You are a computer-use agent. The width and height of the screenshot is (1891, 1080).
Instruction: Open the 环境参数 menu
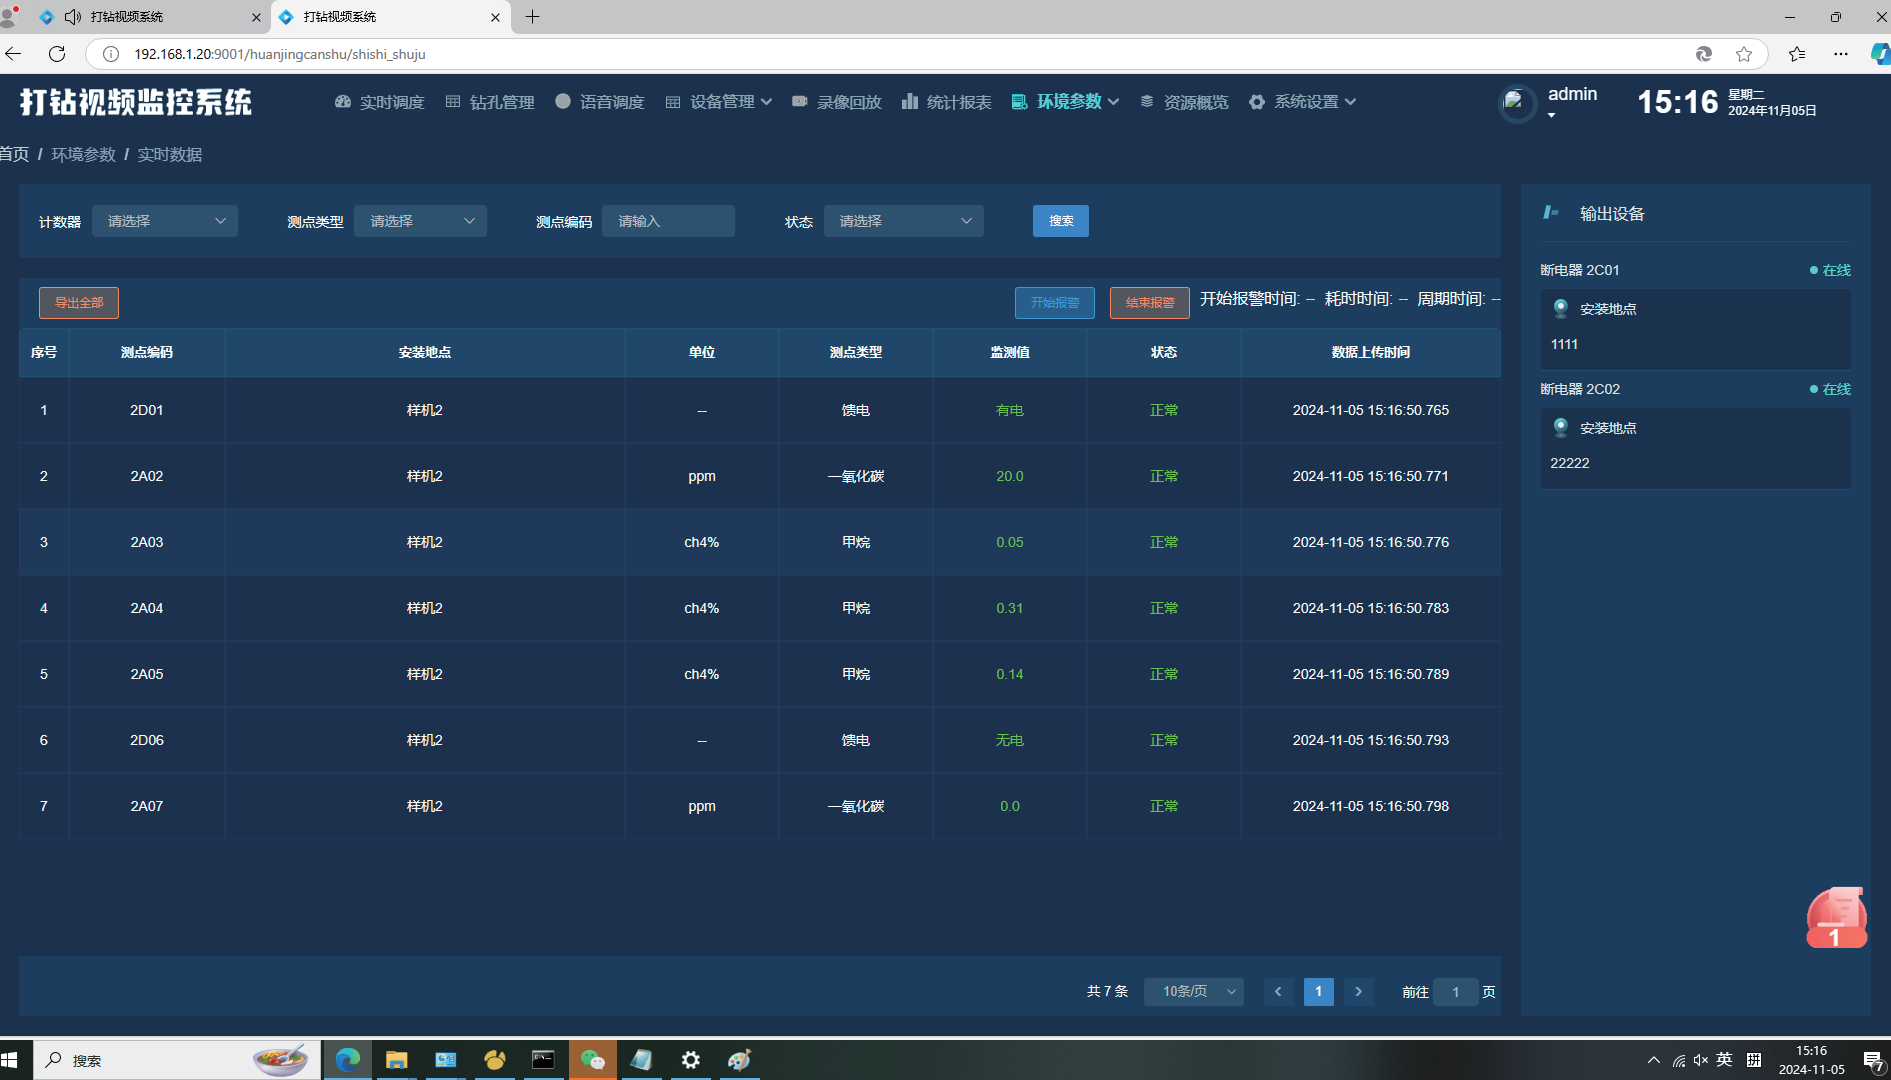point(1065,102)
